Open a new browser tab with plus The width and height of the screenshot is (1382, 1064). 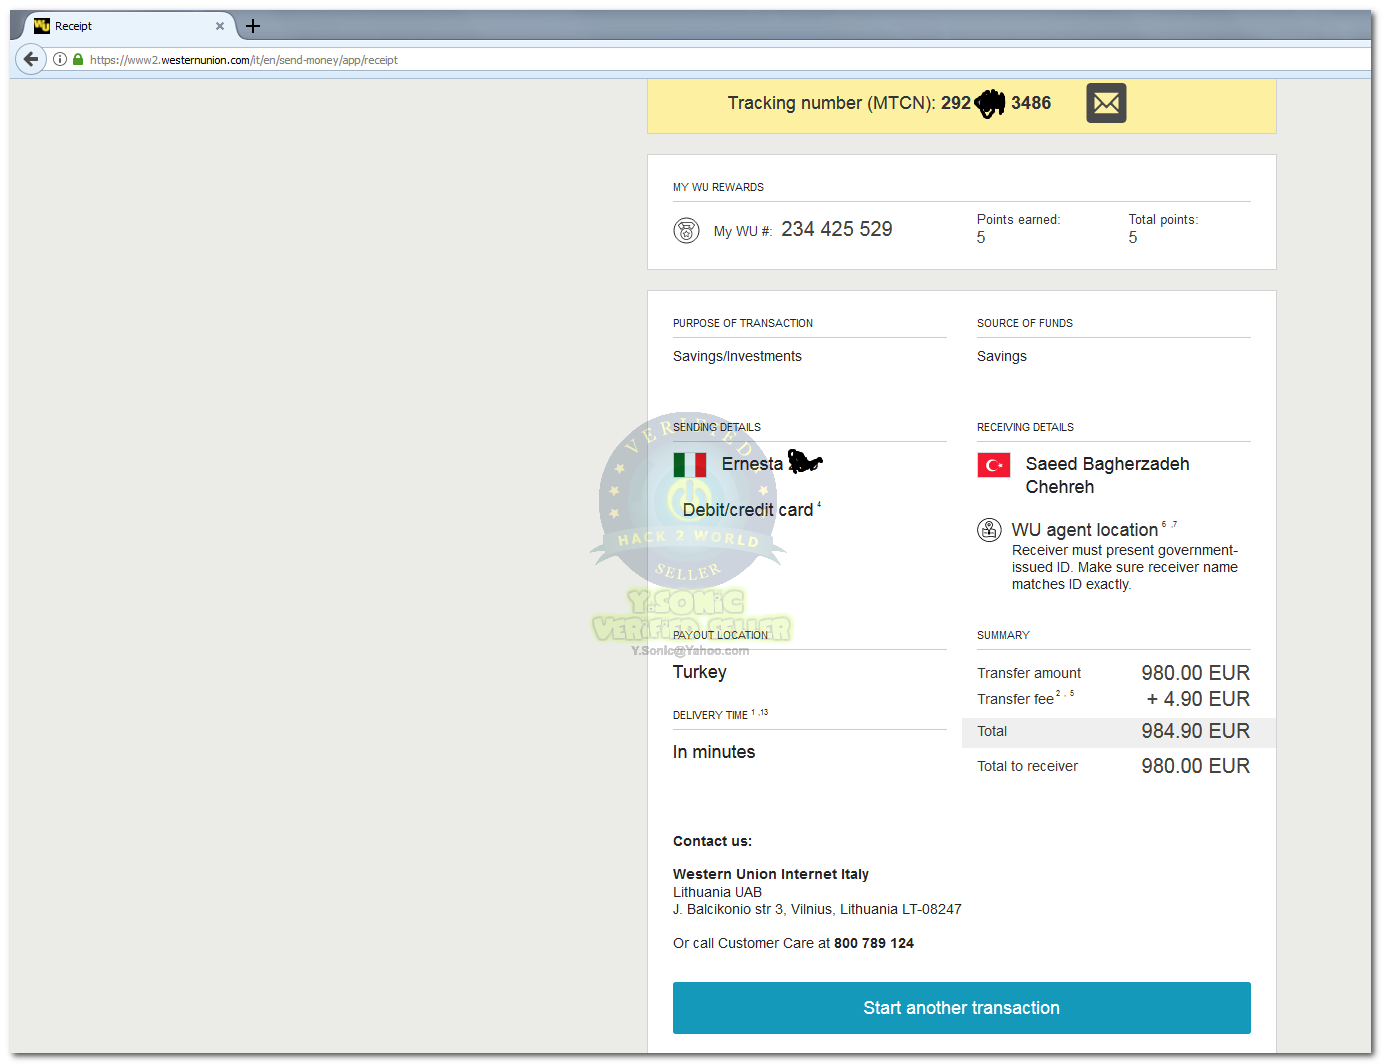point(253,26)
